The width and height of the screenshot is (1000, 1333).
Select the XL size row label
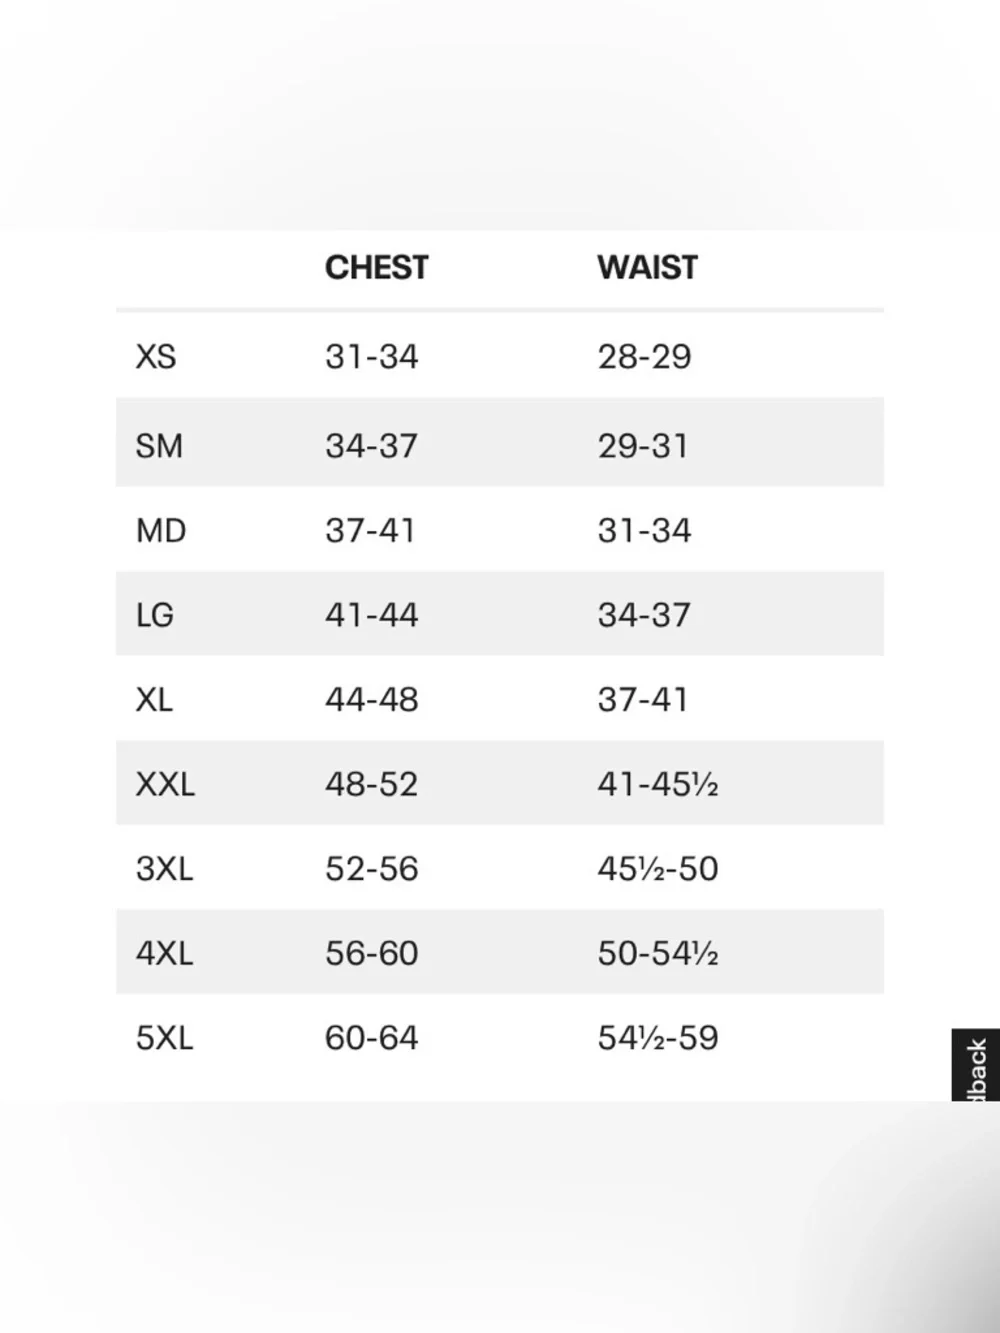pos(154,699)
